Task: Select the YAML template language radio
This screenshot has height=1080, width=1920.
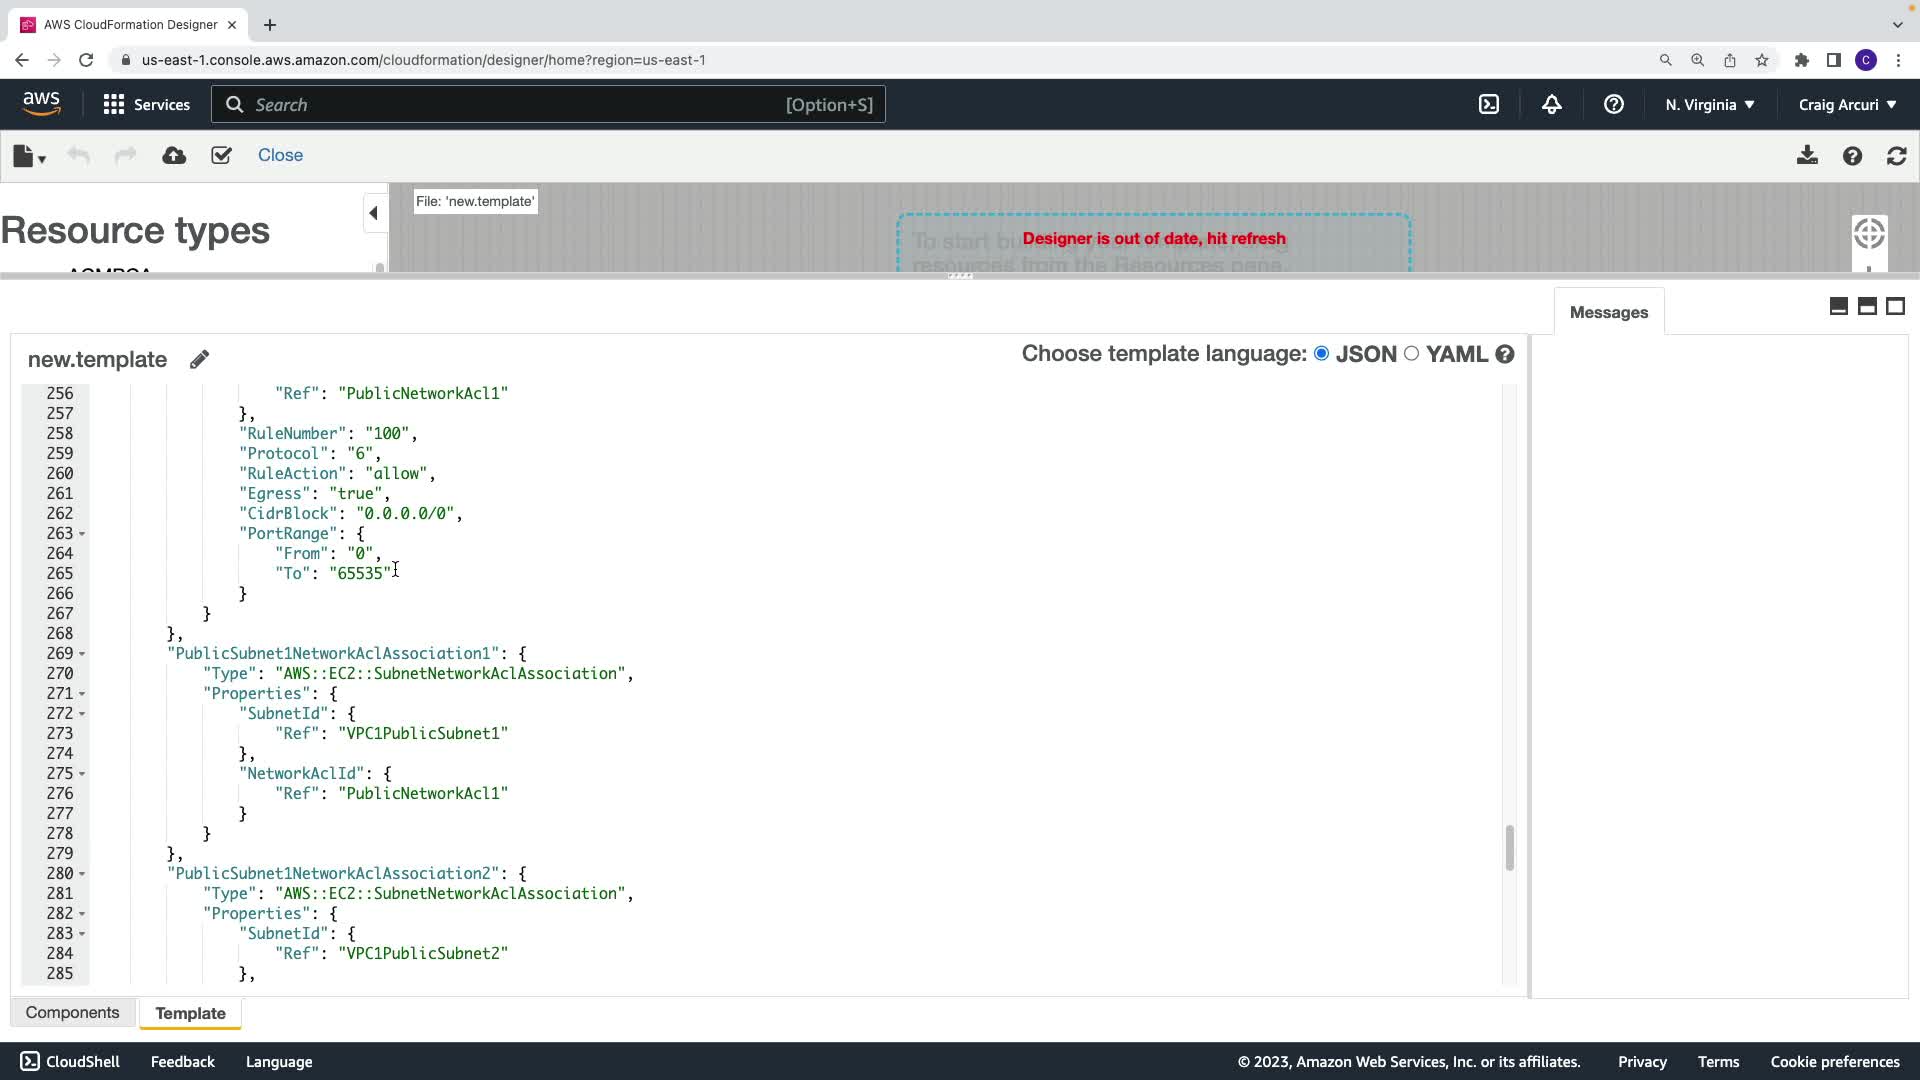Action: click(1411, 353)
